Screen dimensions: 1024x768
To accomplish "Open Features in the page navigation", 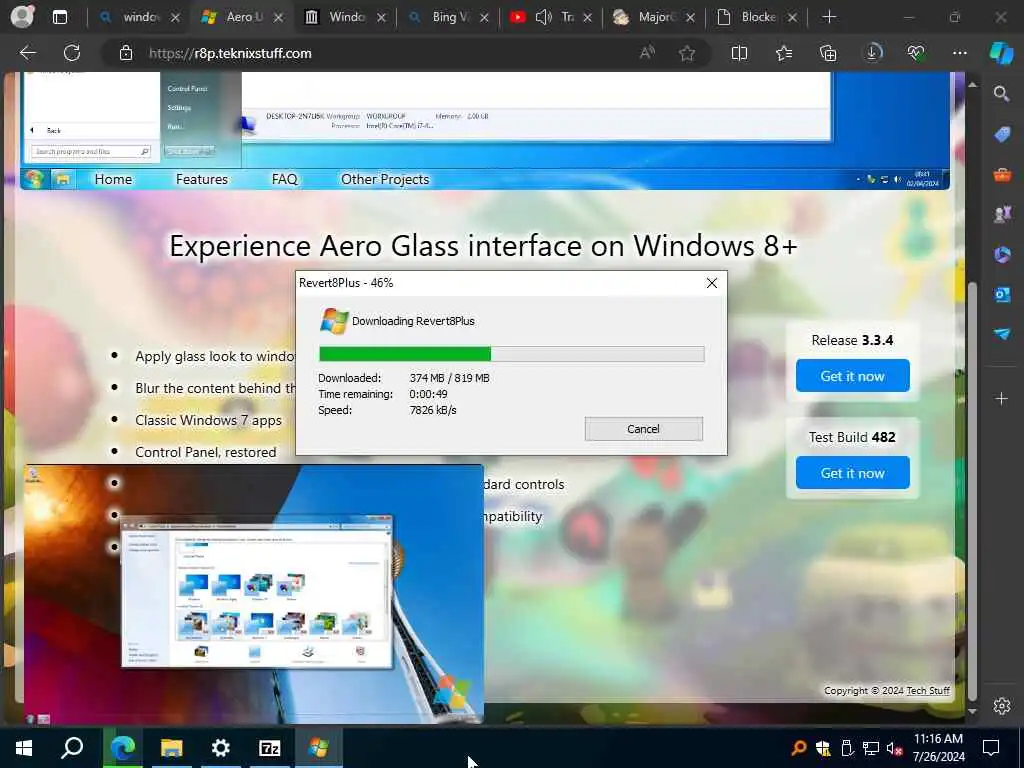I will pyautogui.click(x=202, y=179).
